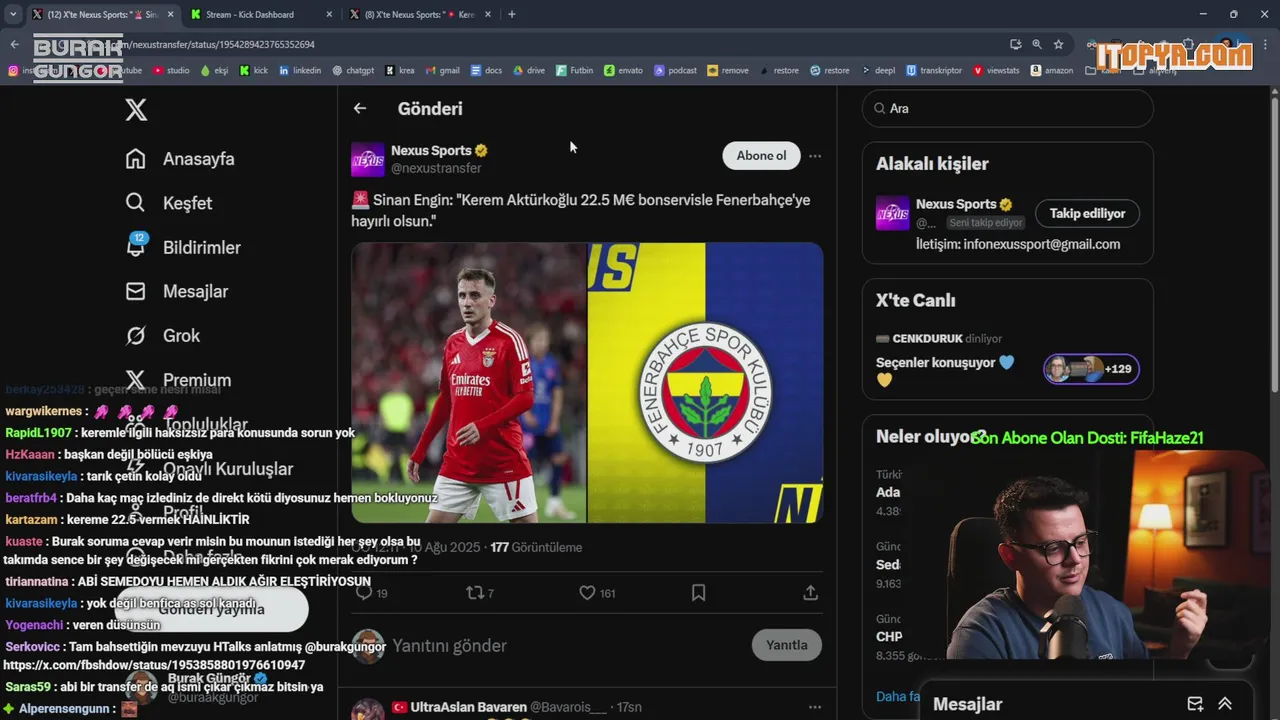Open the kick bookmark
Viewport: 1280px width, 720px height.
pyautogui.click(x=253, y=71)
